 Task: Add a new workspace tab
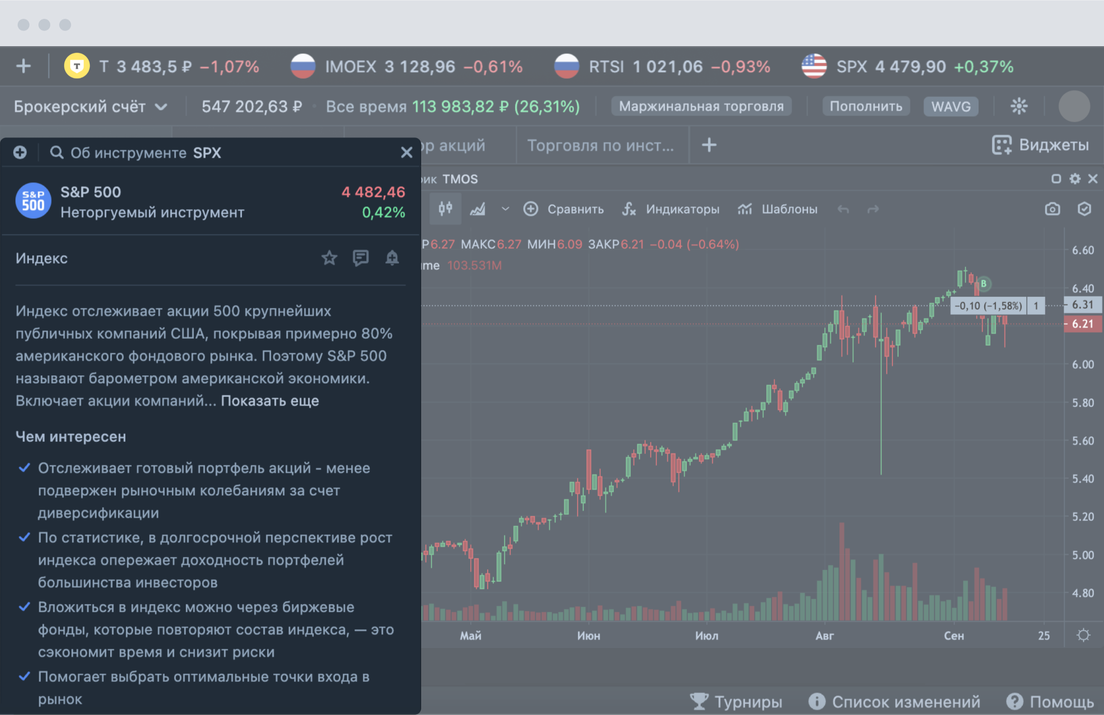point(709,145)
